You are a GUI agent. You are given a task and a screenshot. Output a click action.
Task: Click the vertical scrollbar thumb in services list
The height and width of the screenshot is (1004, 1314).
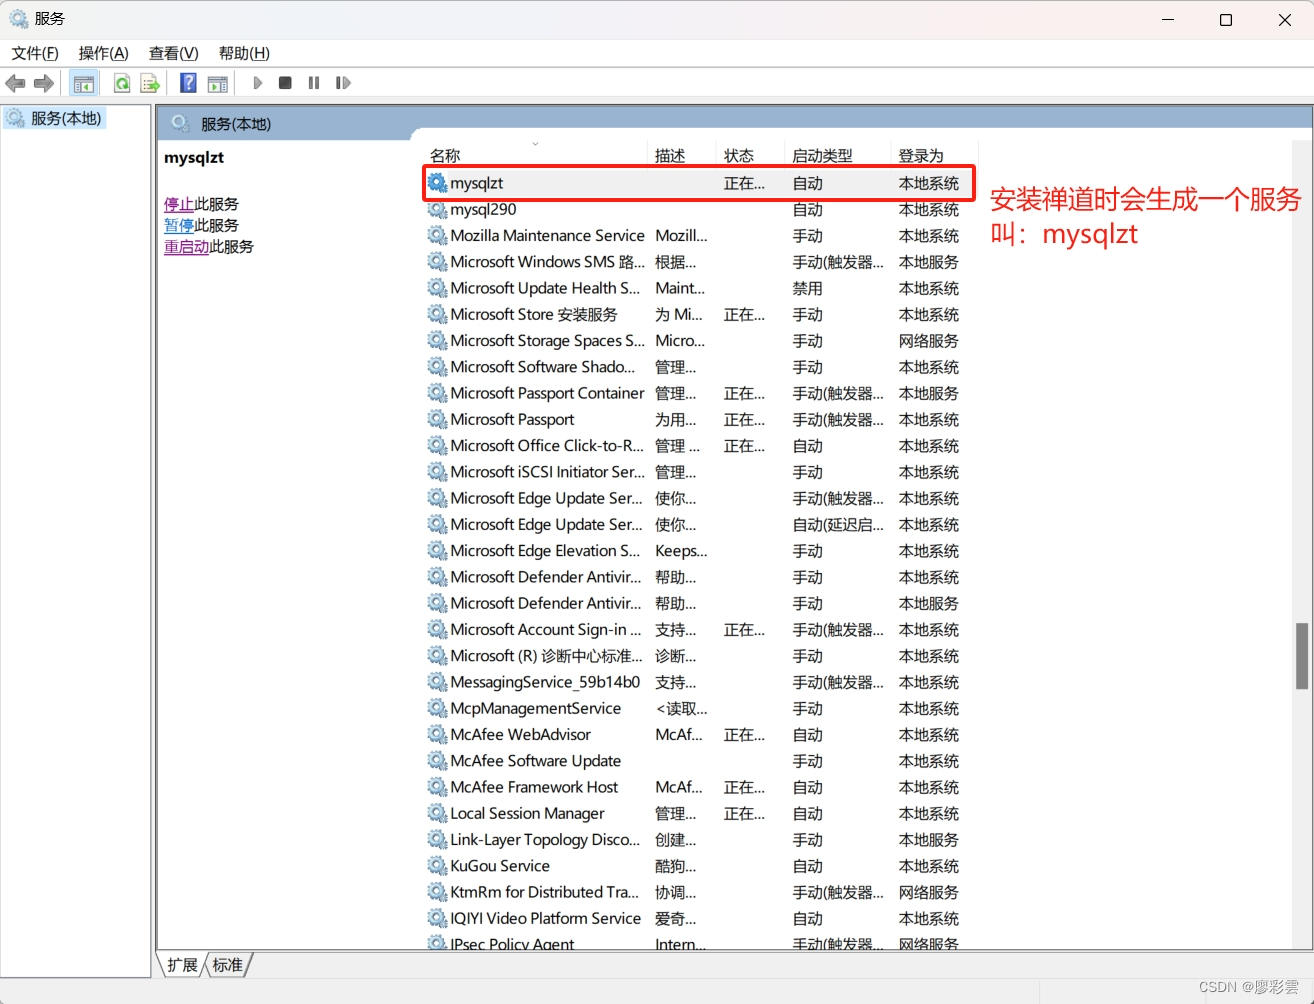click(1301, 656)
